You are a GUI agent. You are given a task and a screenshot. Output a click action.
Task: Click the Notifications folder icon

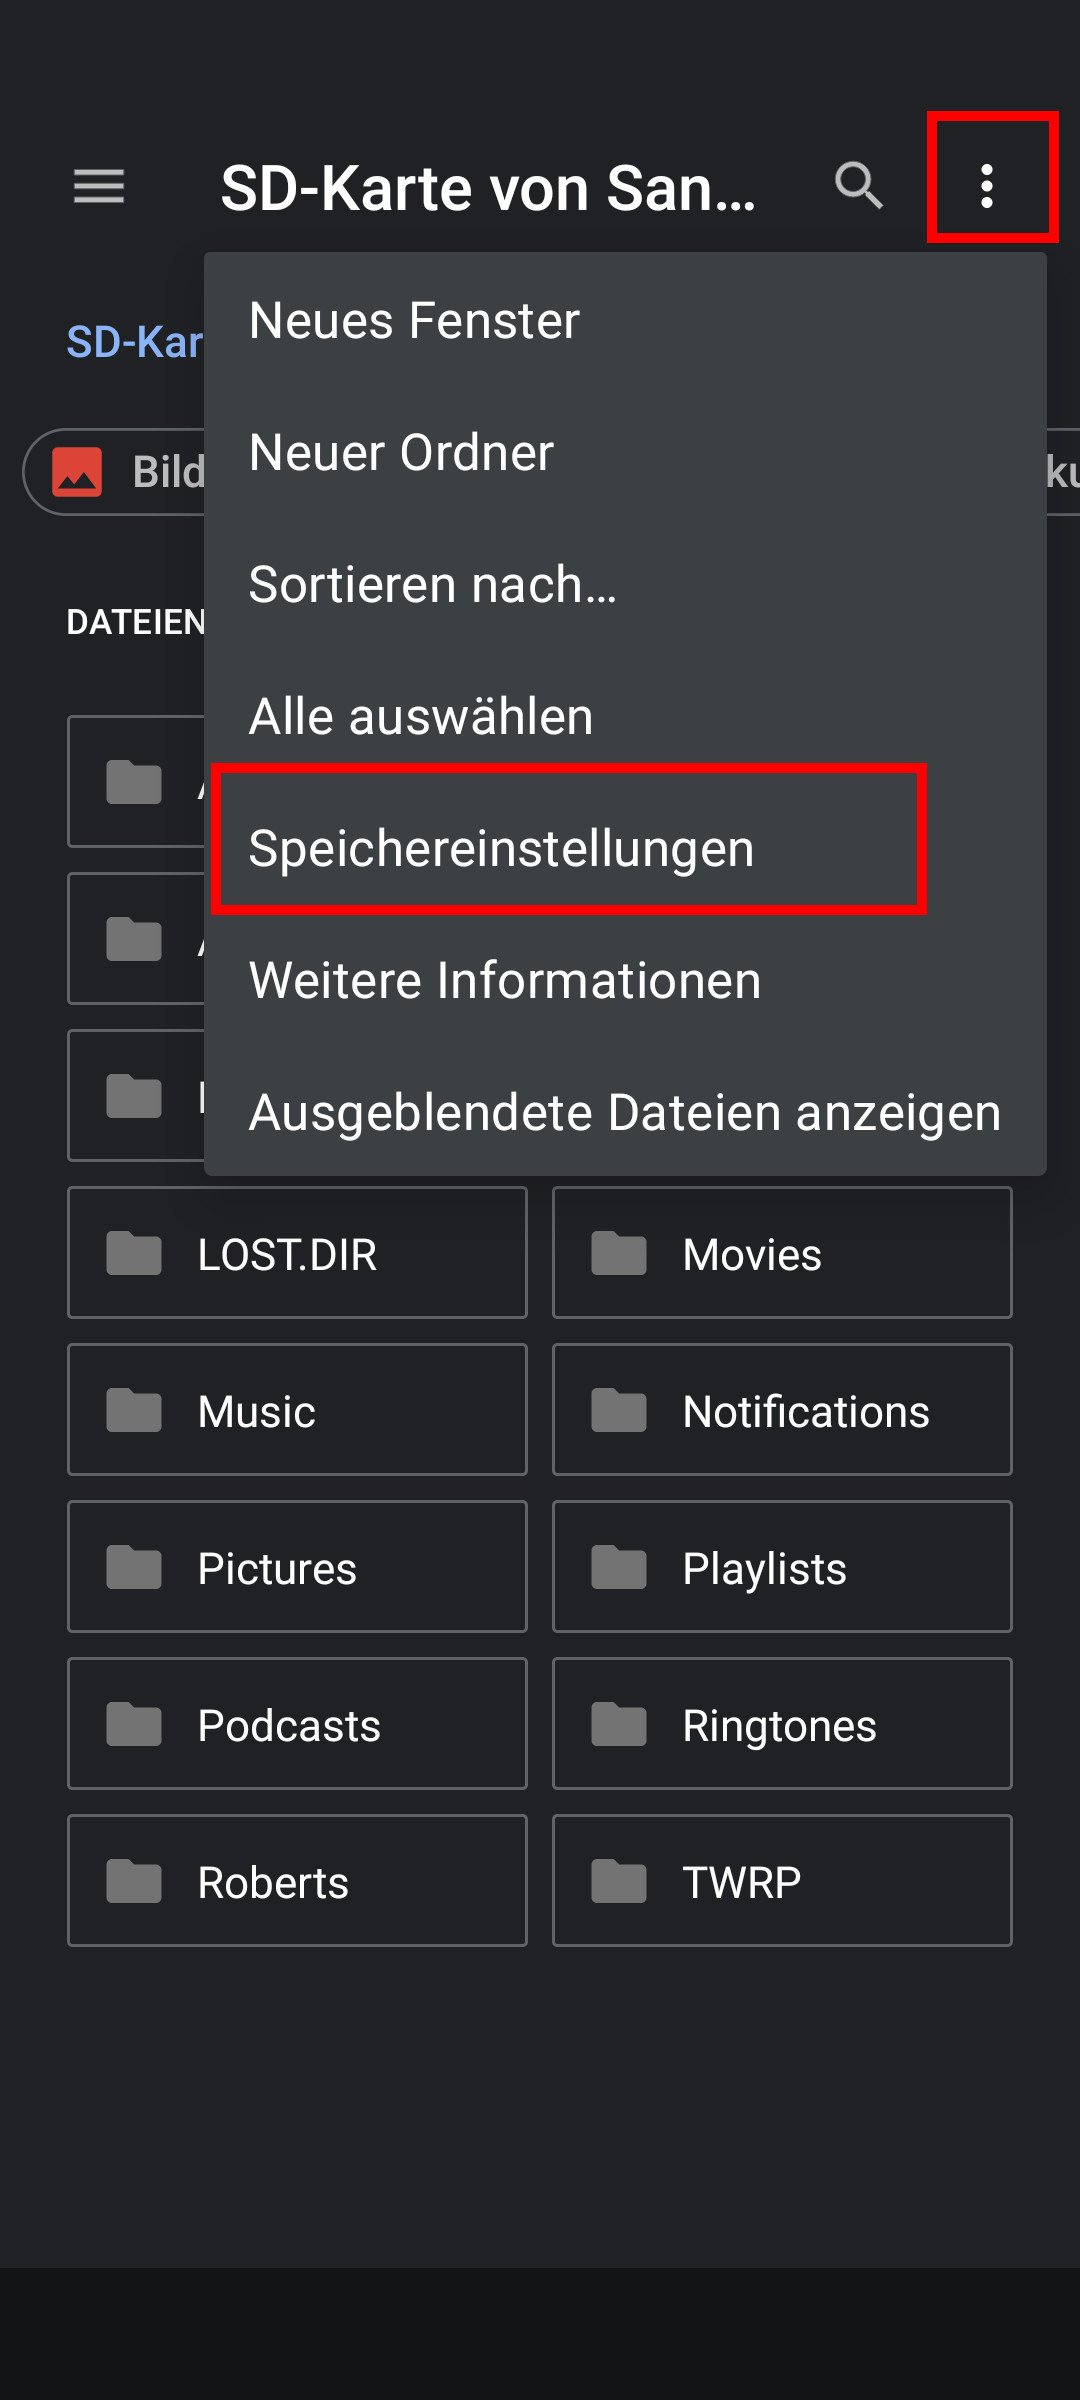pyautogui.click(x=619, y=1410)
